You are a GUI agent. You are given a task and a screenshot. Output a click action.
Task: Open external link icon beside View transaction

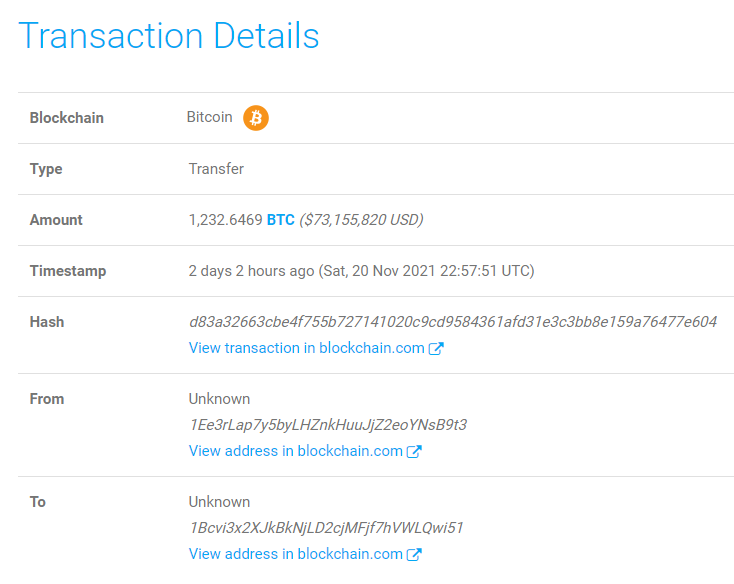click(x=436, y=348)
